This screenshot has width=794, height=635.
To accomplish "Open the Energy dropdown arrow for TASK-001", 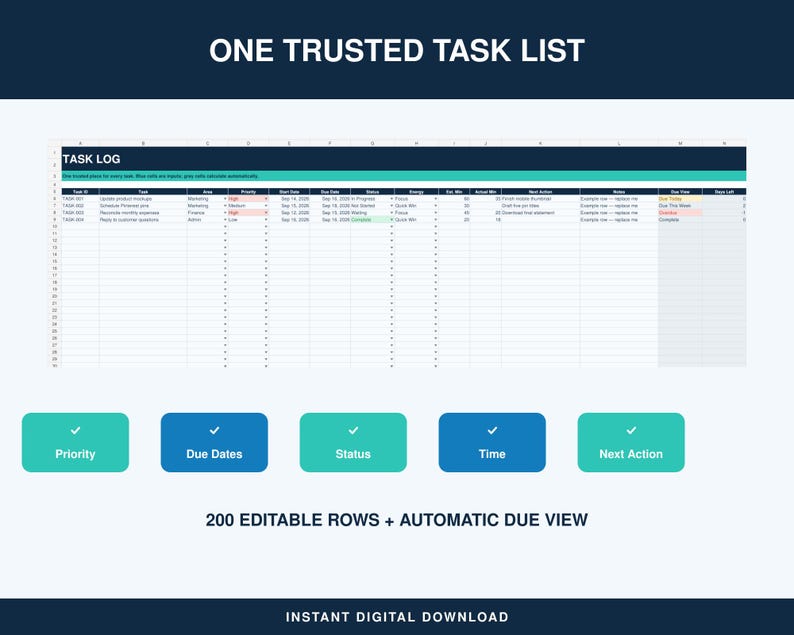I will [435, 199].
